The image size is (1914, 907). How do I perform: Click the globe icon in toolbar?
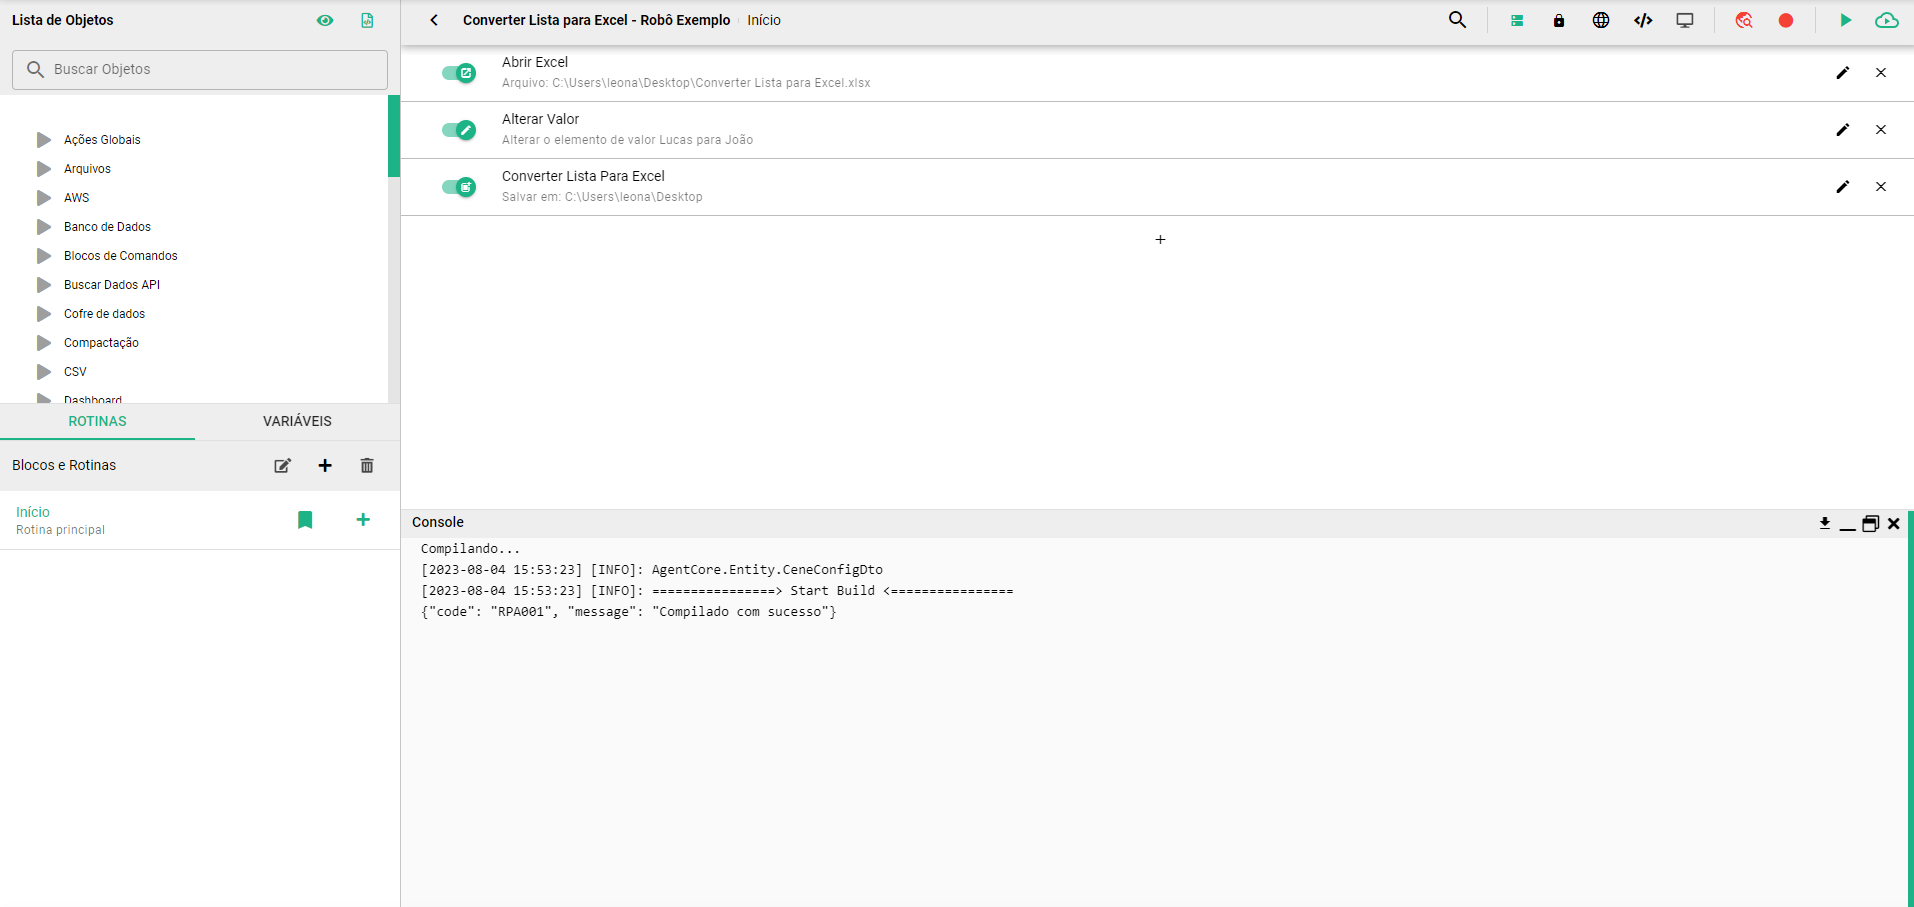(x=1601, y=20)
